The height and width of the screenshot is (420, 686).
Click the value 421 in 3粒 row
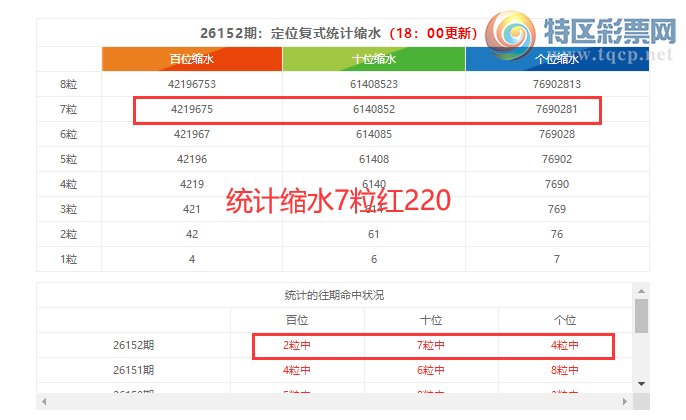click(x=192, y=209)
